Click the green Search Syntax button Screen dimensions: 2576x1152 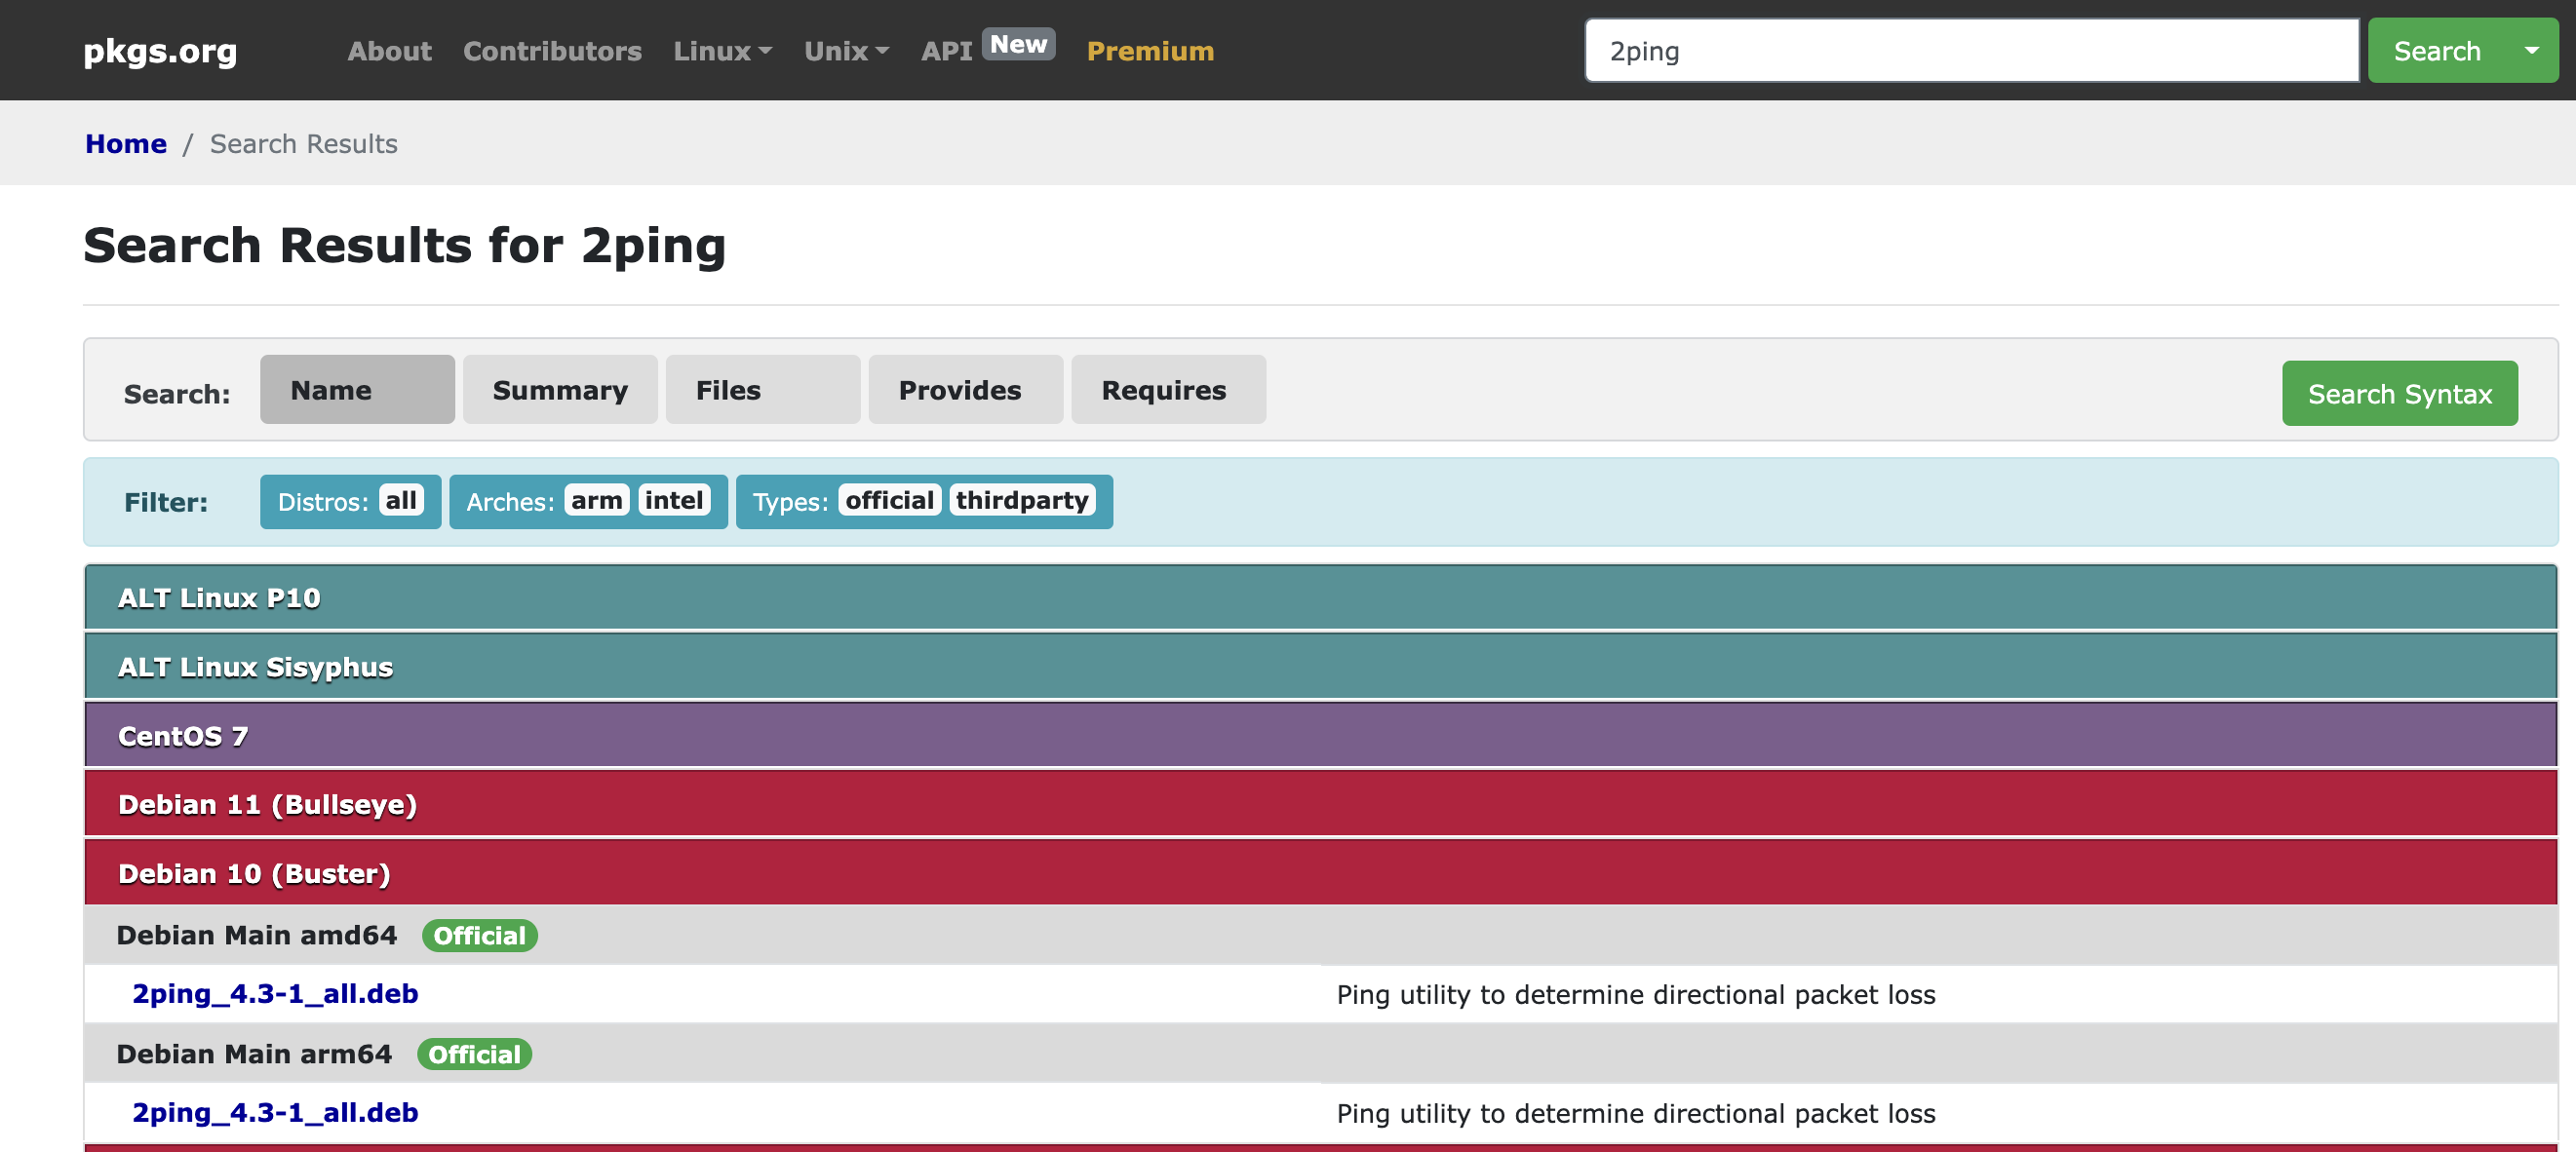coord(2398,394)
